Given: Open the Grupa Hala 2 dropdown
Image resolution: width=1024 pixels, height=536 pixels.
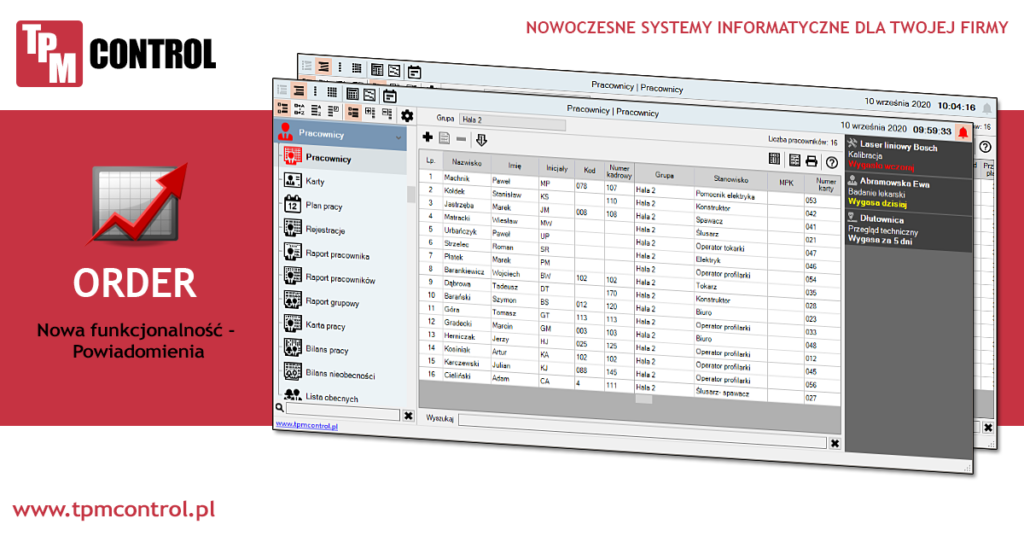Looking at the screenshot, I should (x=512, y=121).
